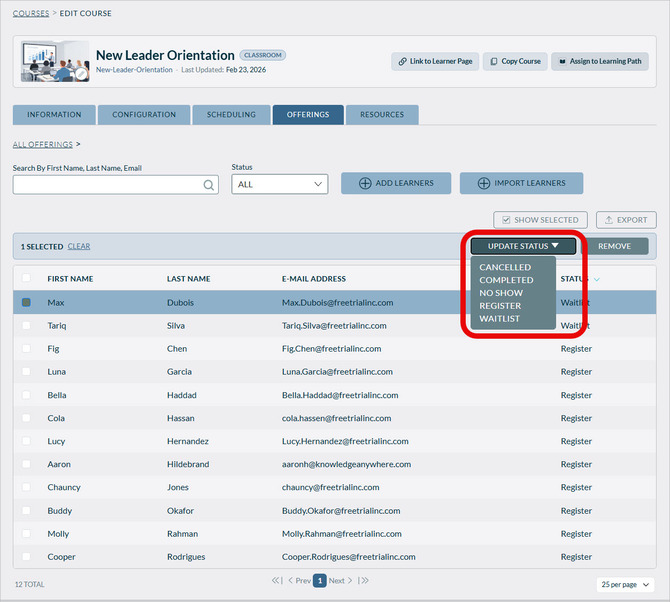Click the Next page link
The image size is (670, 602).
tap(340, 581)
